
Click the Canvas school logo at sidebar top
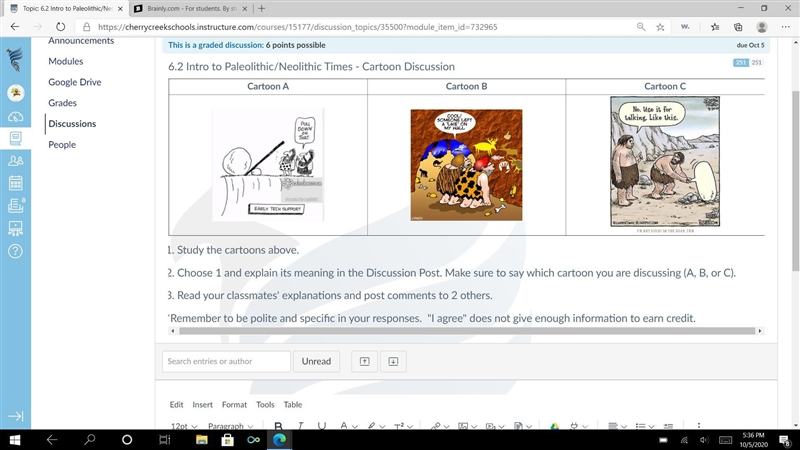click(15, 60)
